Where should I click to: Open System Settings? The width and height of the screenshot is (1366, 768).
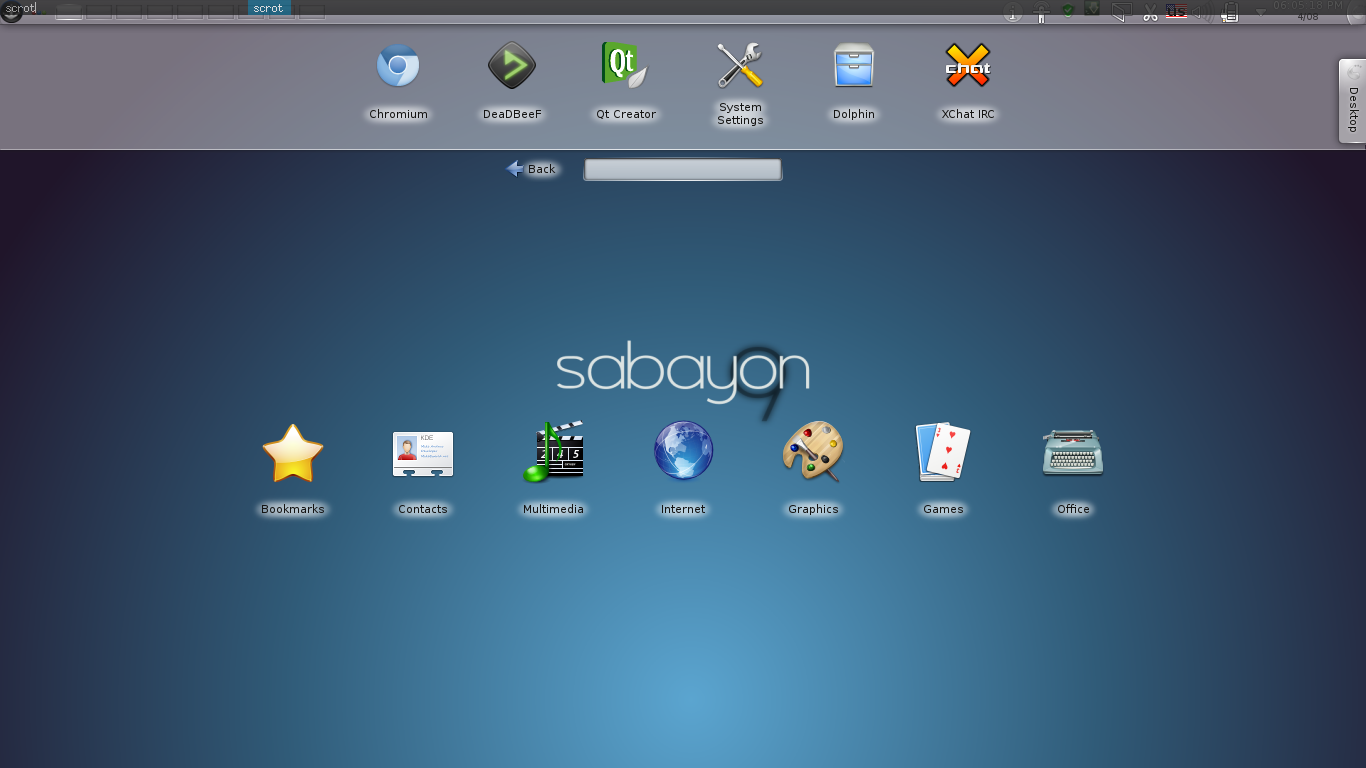click(740, 84)
